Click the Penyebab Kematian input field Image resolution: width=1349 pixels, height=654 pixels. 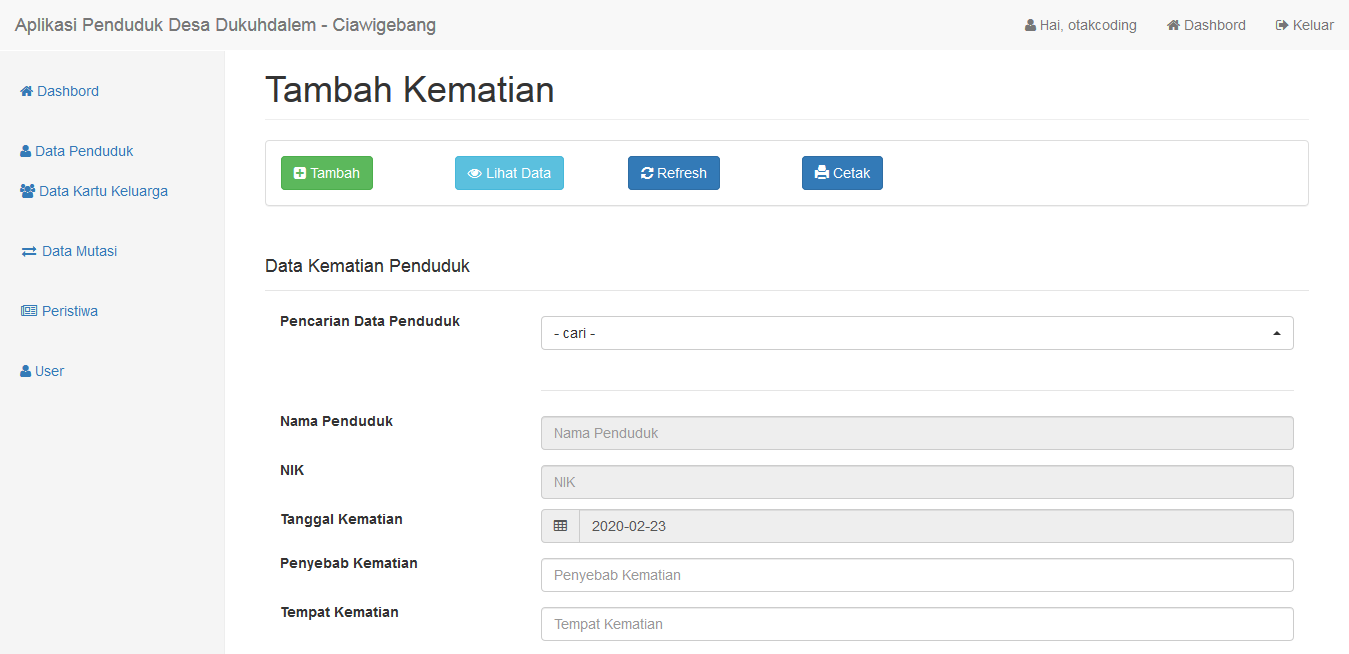point(915,574)
